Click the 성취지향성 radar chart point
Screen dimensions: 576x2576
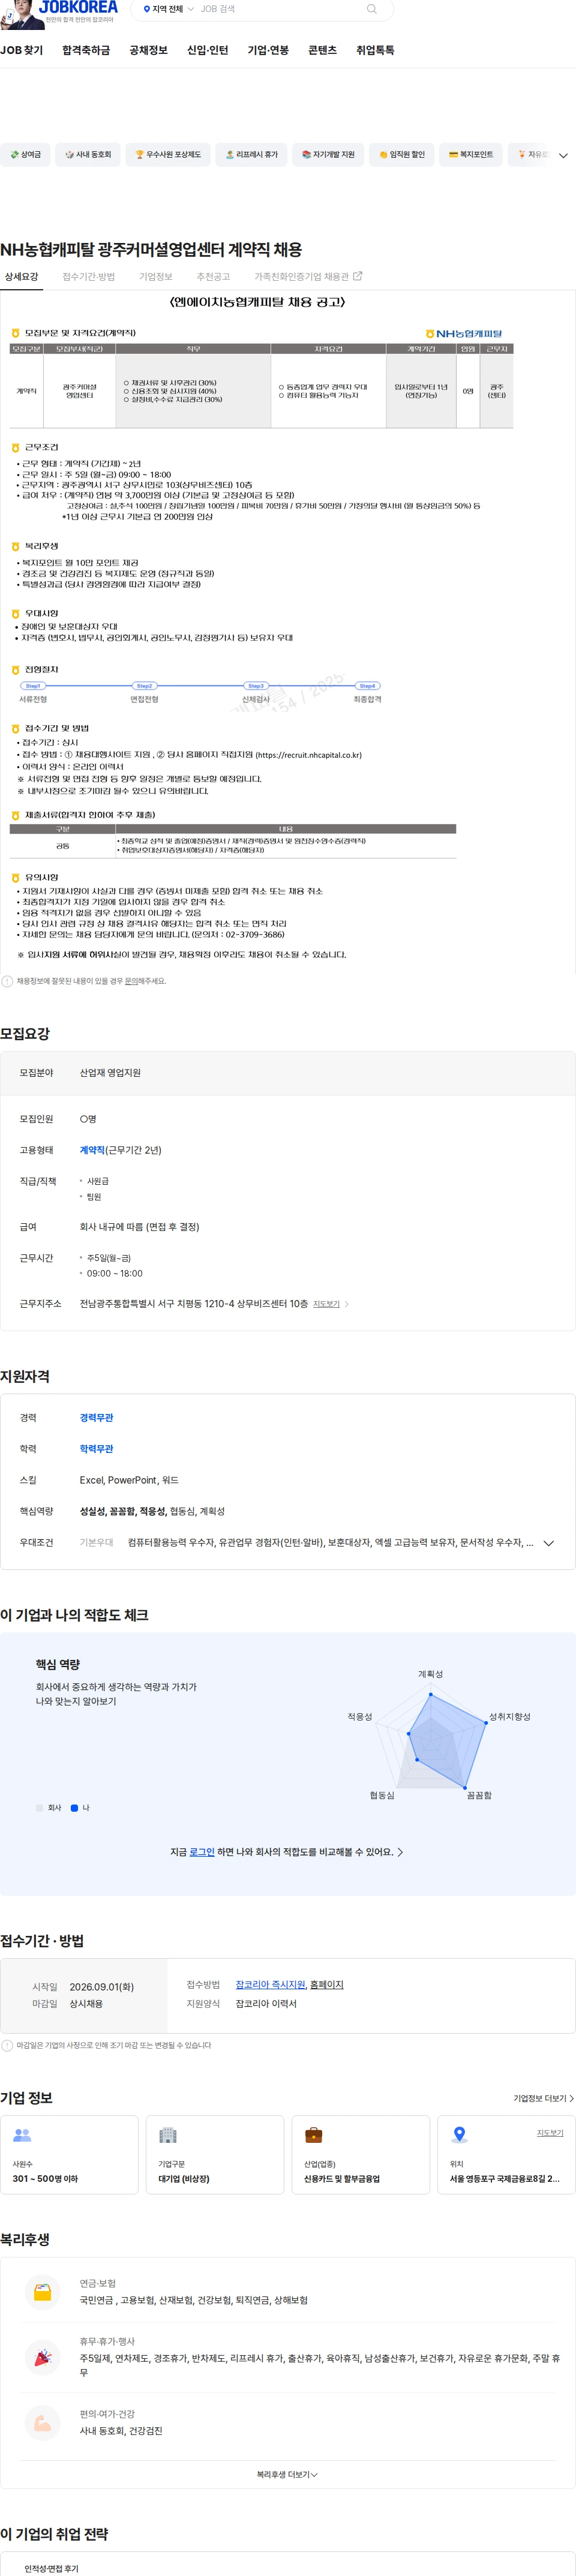[486, 1722]
